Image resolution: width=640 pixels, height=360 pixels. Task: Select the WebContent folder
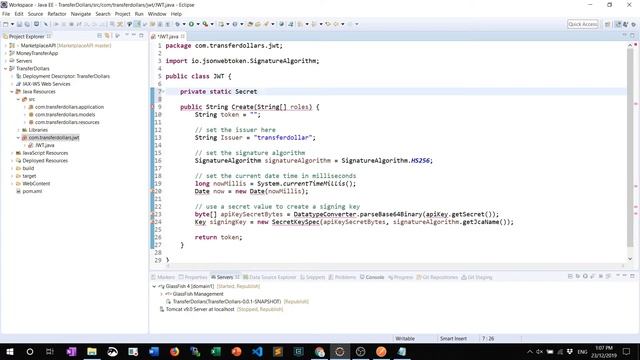pos(36,184)
